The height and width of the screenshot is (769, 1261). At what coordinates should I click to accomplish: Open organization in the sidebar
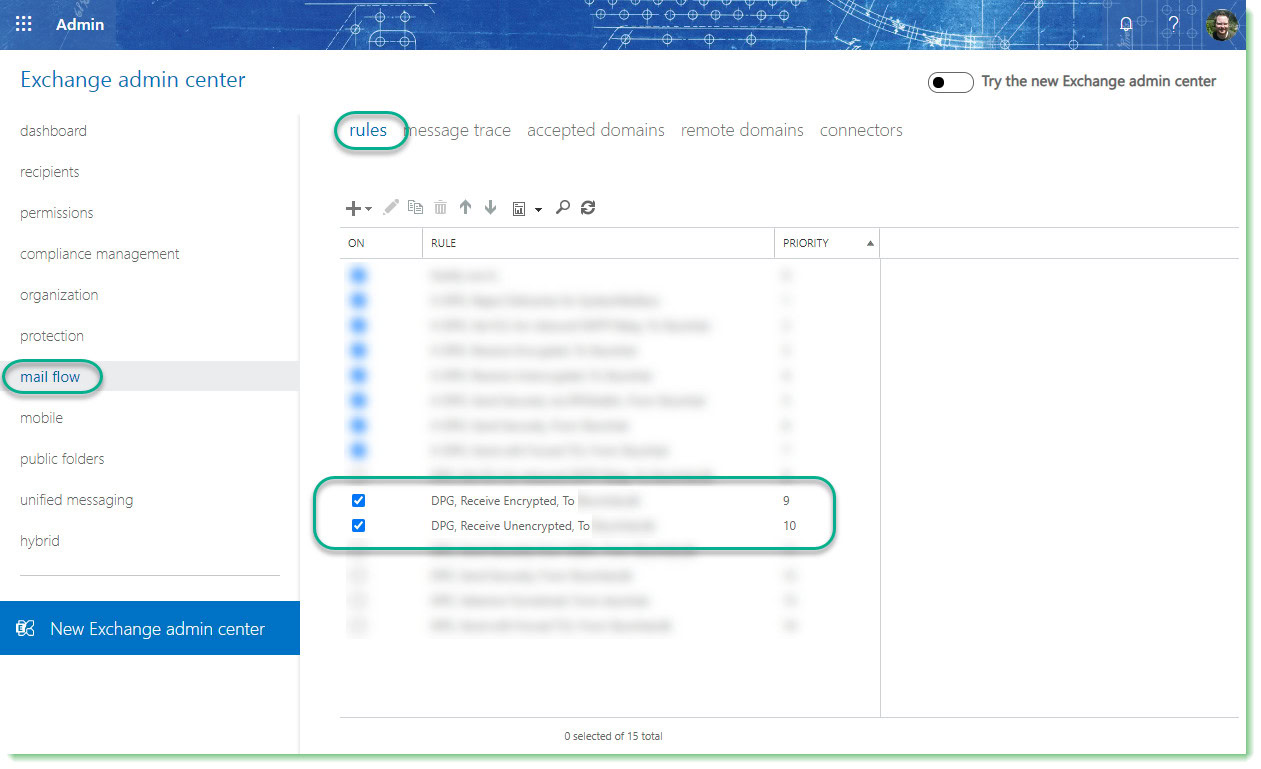(59, 295)
